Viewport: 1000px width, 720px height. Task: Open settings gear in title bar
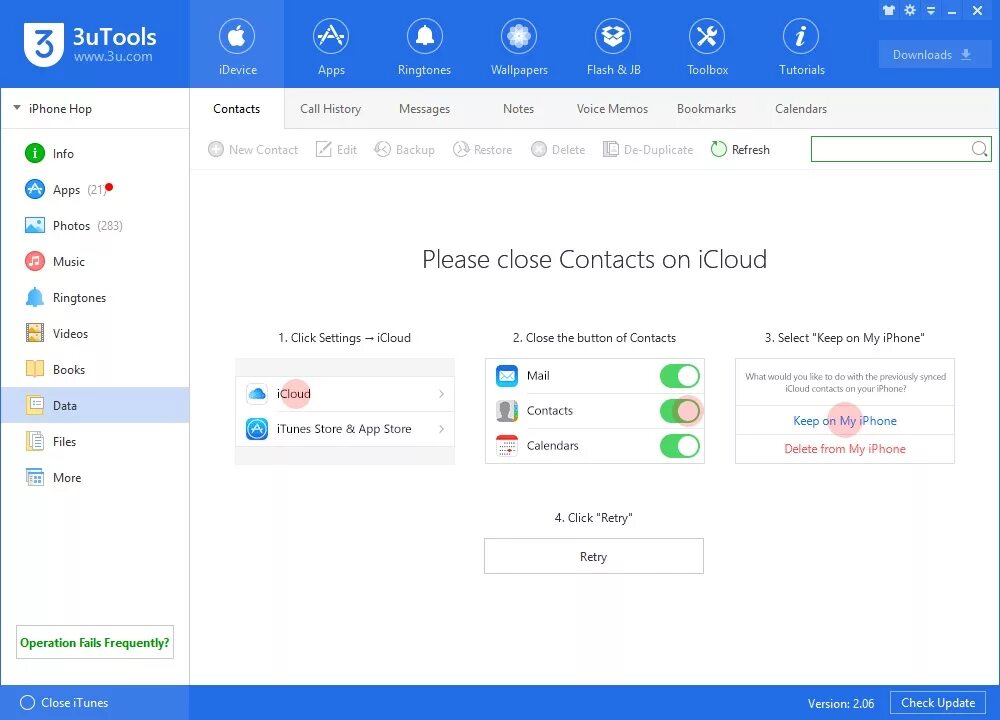910,10
